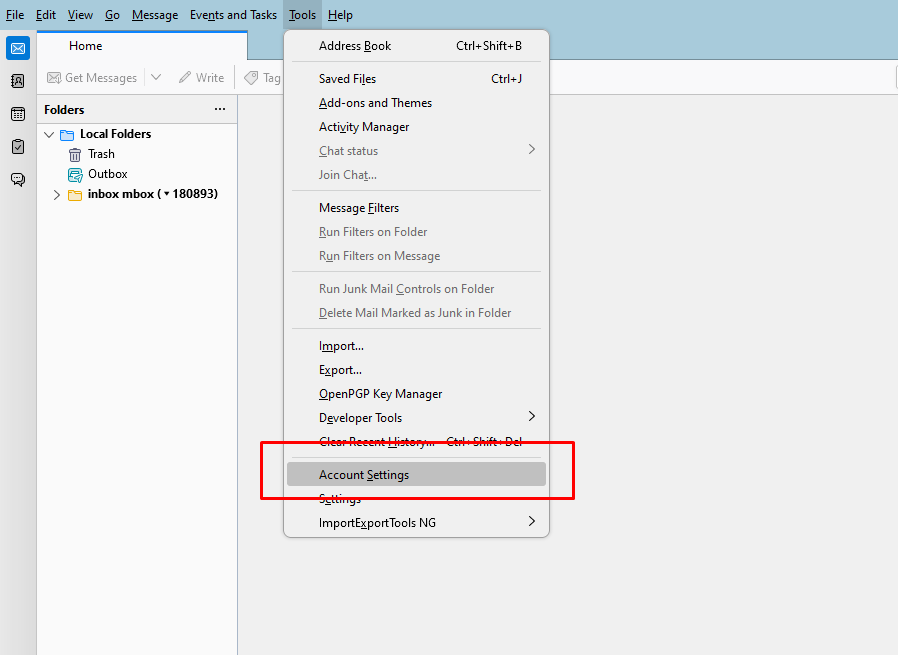Select the Outbox folder
Viewport: 898px width, 655px height.
point(107,174)
